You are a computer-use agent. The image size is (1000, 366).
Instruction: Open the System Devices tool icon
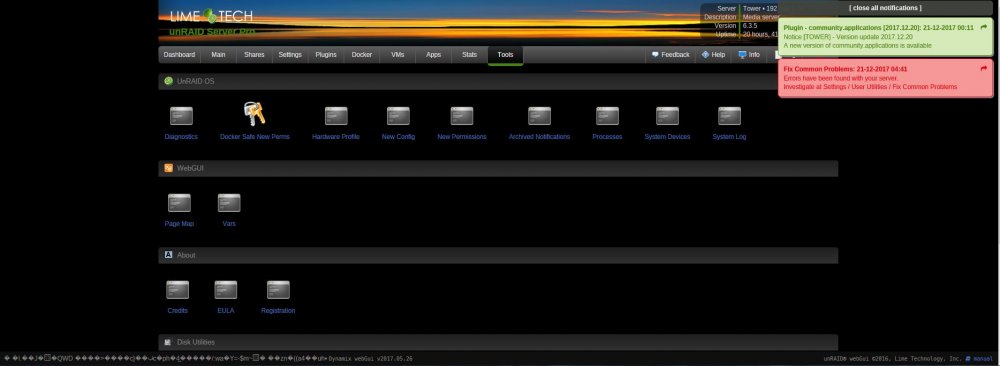pyautogui.click(x=667, y=116)
